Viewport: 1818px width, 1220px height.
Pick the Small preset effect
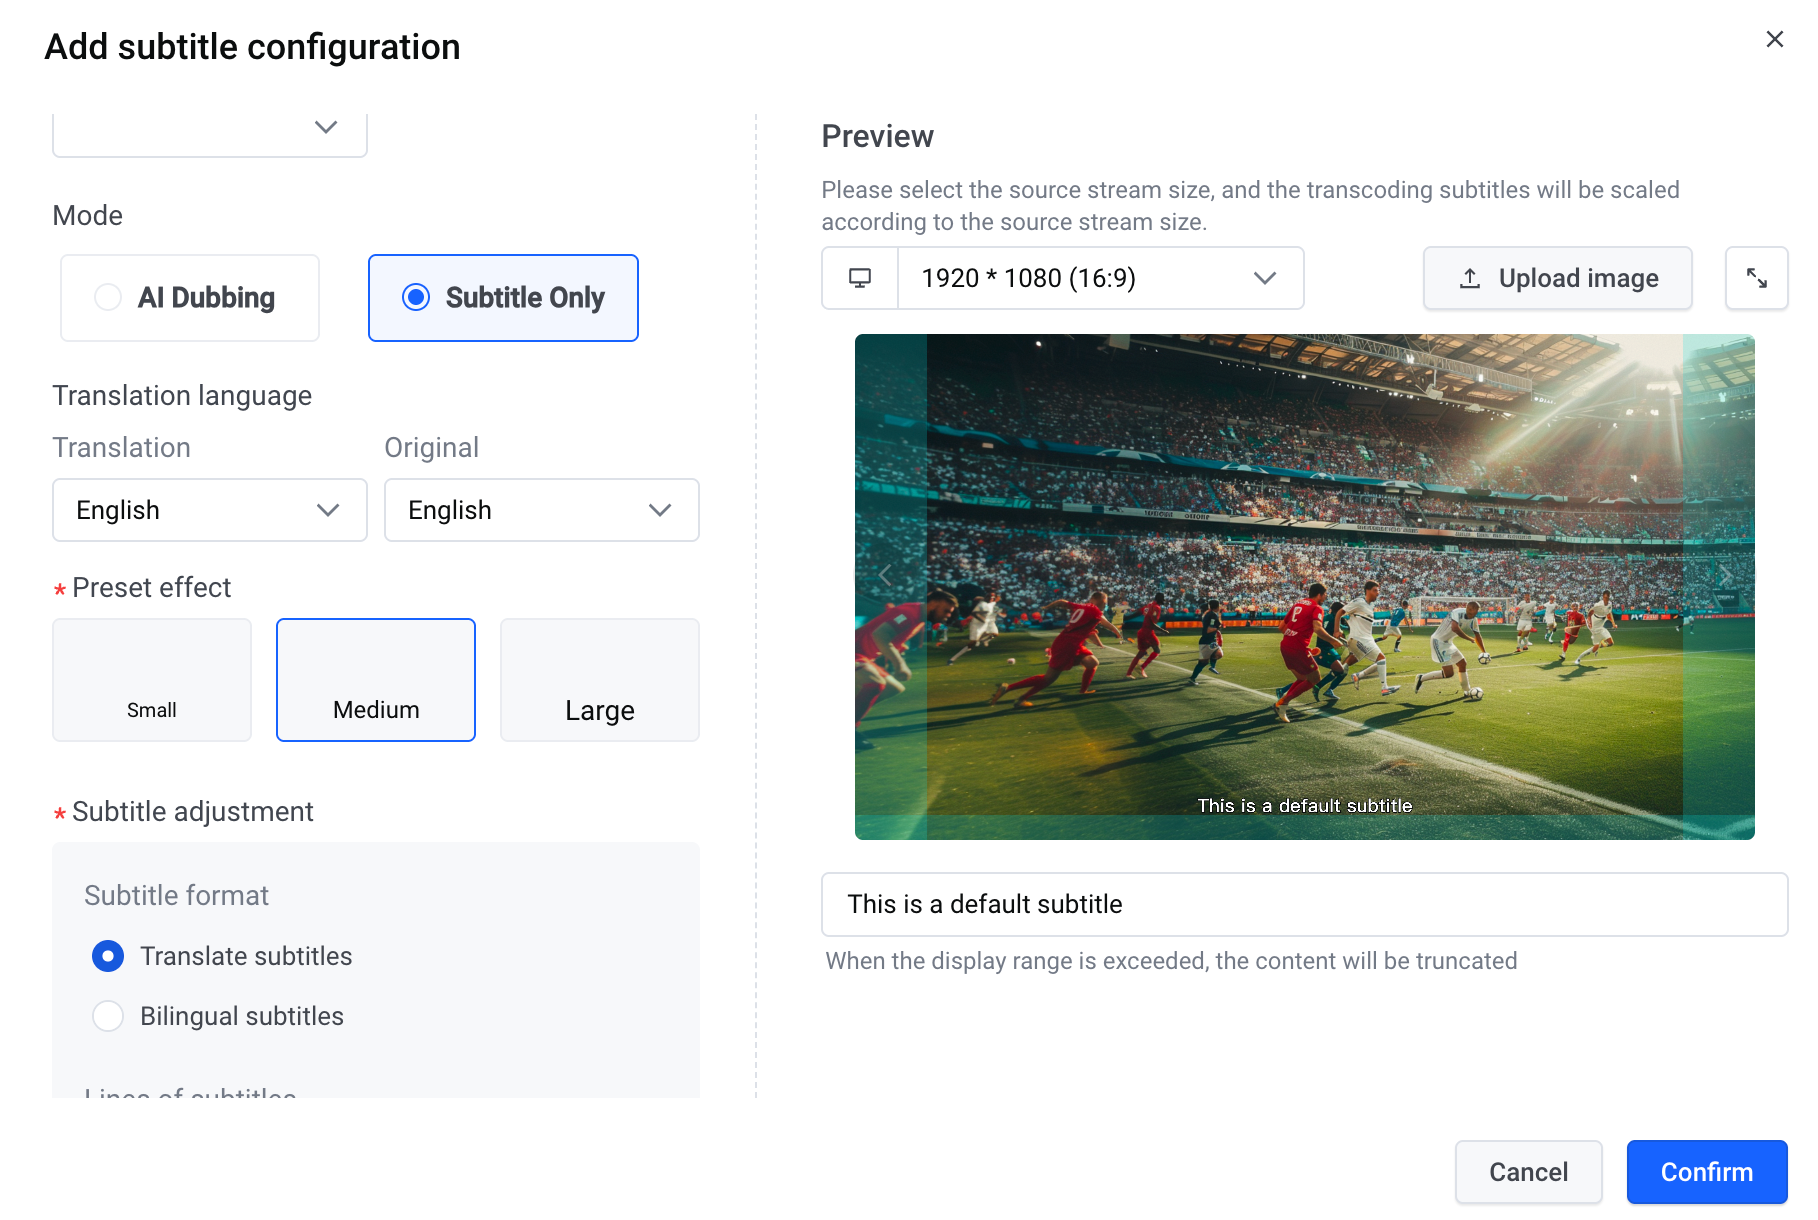coord(152,680)
